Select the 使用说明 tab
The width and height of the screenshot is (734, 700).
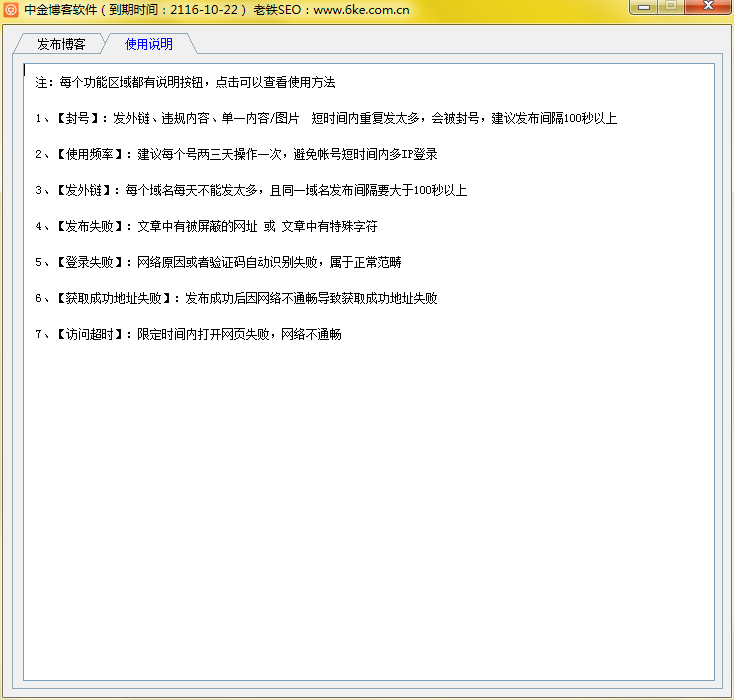pyautogui.click(x=148, y=44)
